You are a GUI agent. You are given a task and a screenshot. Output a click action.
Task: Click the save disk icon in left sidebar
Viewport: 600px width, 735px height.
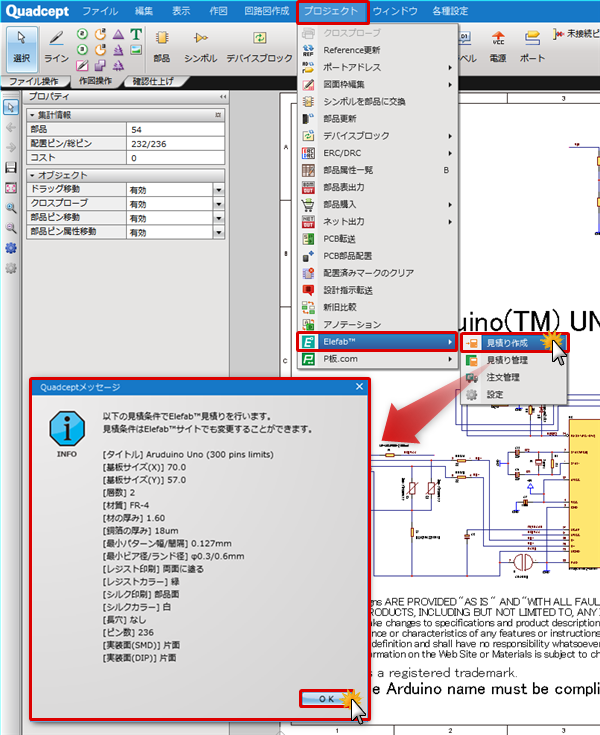point(11,167)
